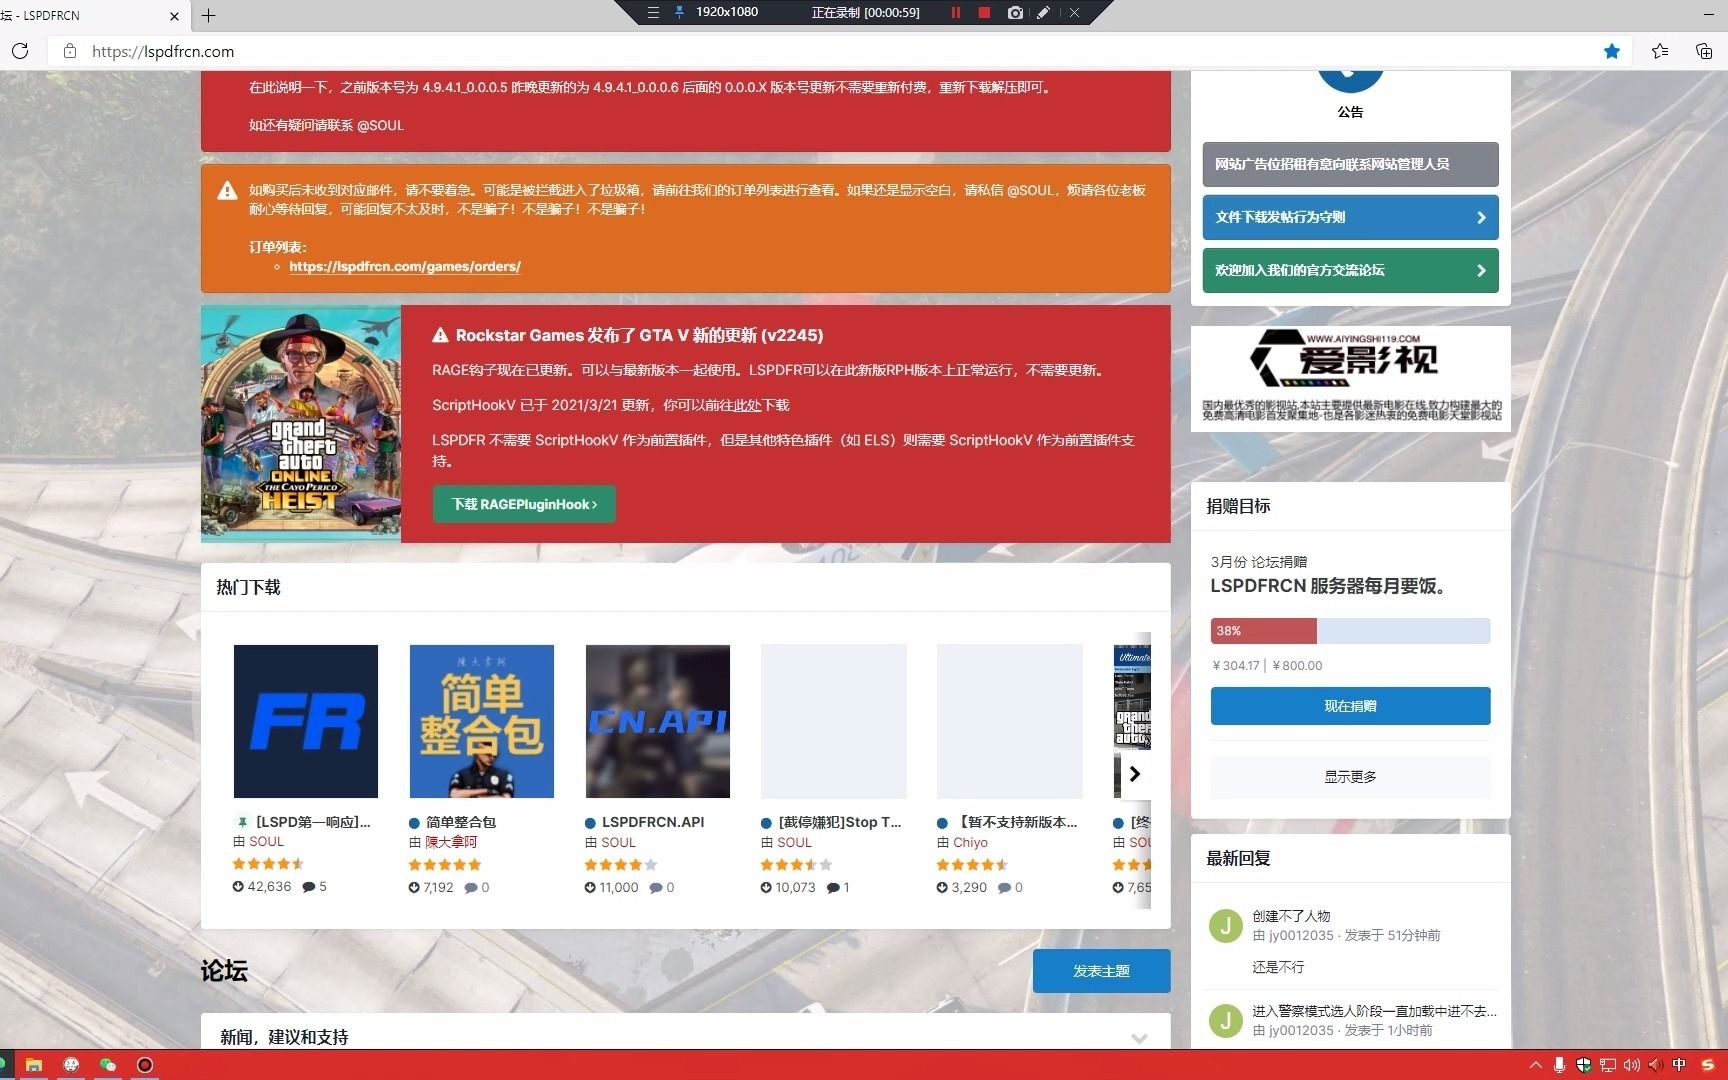Open the 此处 ScriptHookV download link
The height and width of the screenshot is (1080, 1728).
[748, 405]
